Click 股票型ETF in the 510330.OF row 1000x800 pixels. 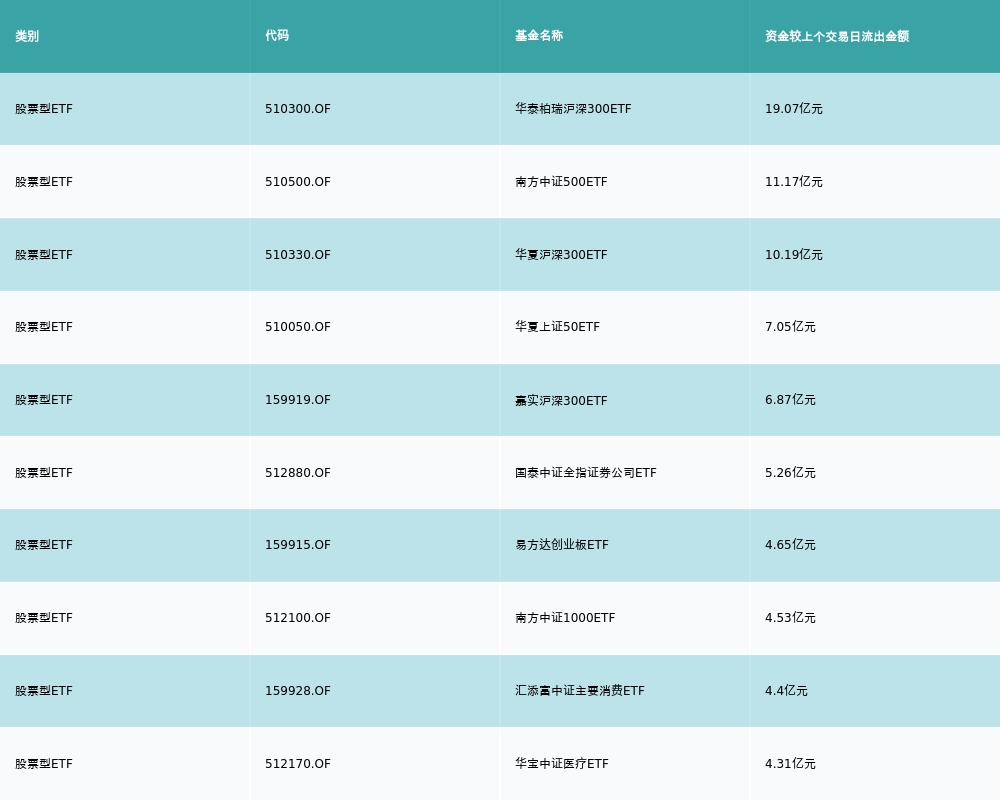[x=44, y=255]
